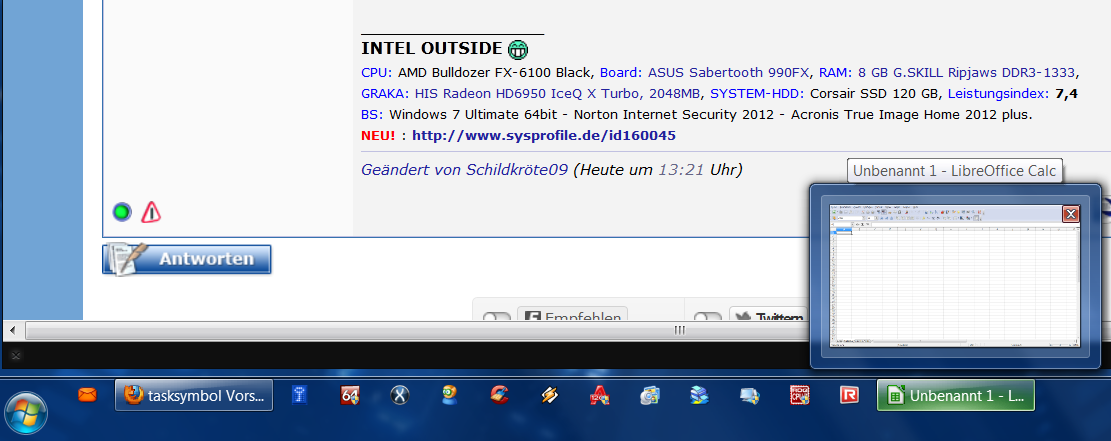Click the Geändert von Schildkröte09 text
Viewport: 1111px width, 441px height.
pos(464,169)
